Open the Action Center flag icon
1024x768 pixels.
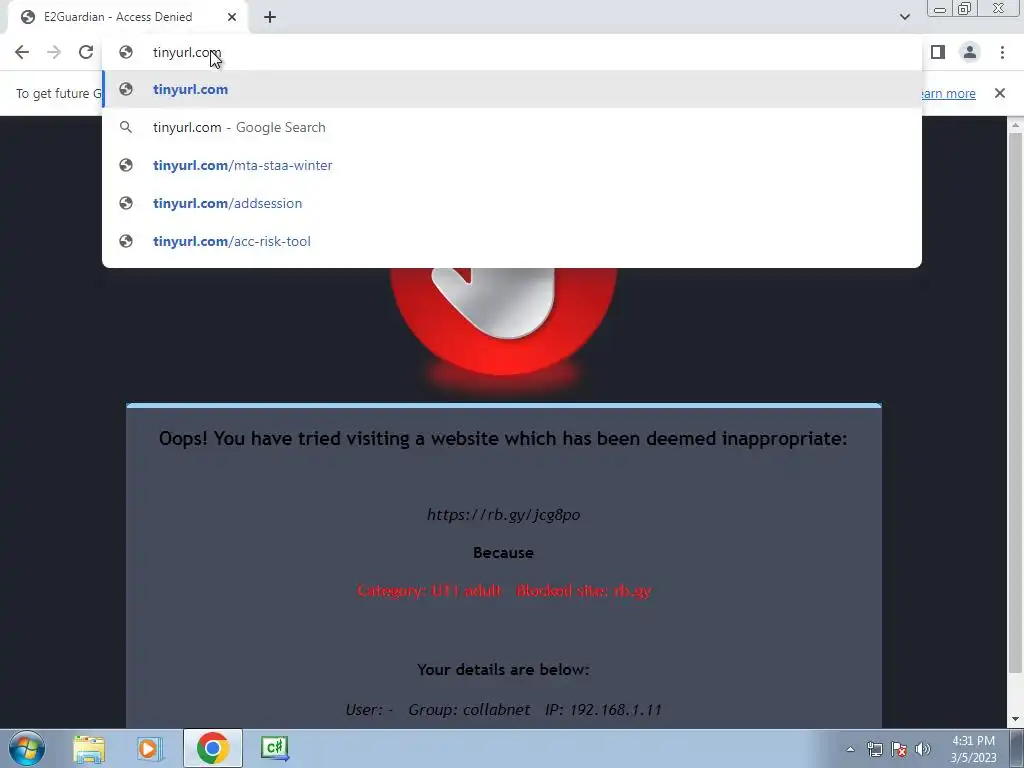pos(899,749)
